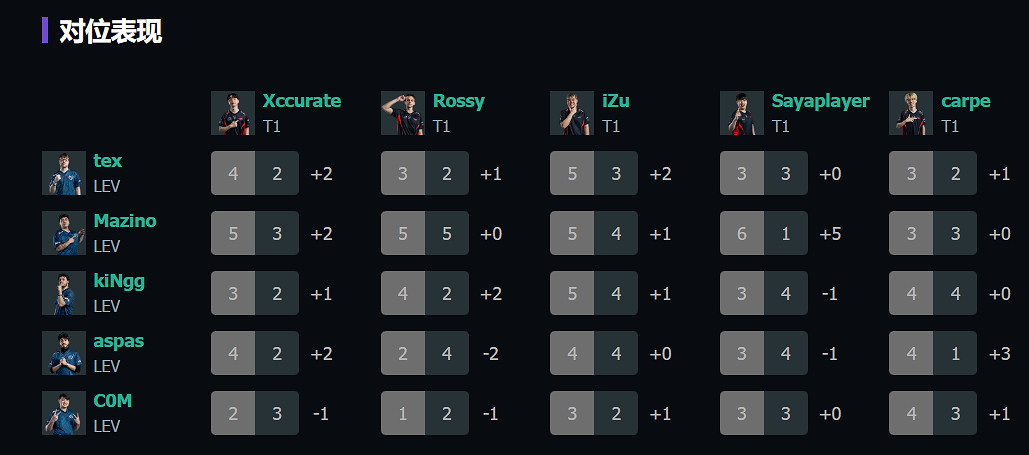Viewport: 1029px width, 455px height.
Task: Select aspas's player portrait
Action: 64,353
